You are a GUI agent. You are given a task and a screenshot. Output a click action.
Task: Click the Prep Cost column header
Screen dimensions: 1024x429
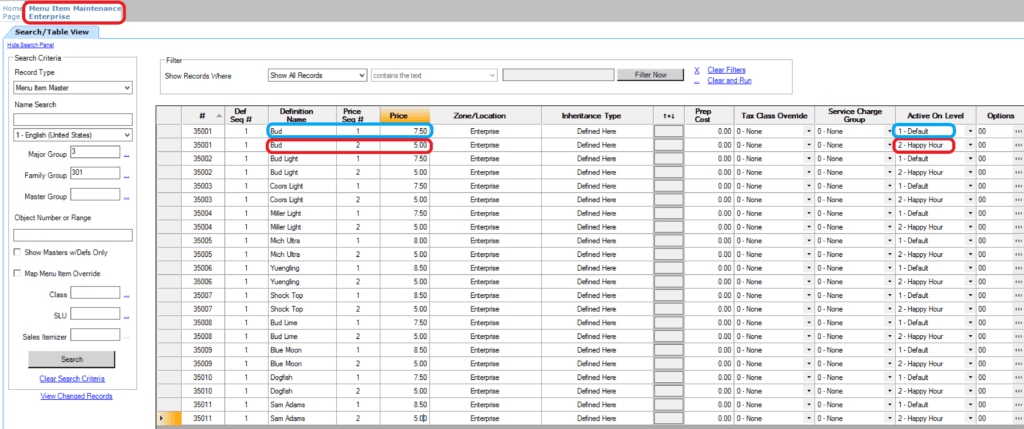click(709, 116)
